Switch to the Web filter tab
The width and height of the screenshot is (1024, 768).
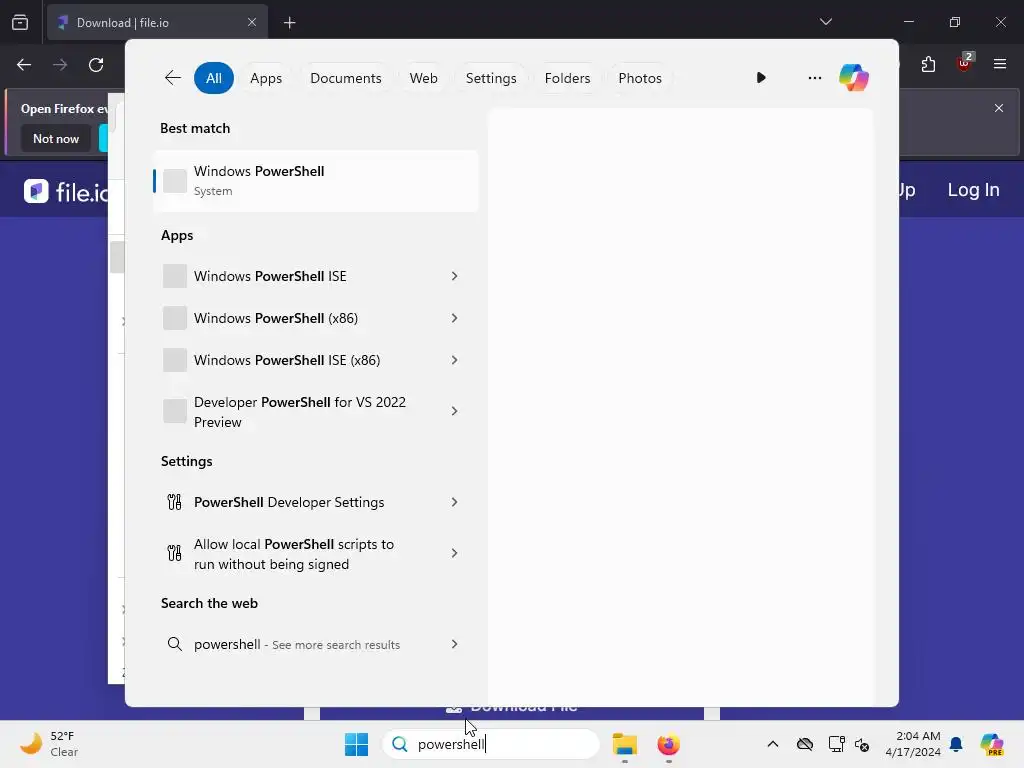tap(423, 78)
